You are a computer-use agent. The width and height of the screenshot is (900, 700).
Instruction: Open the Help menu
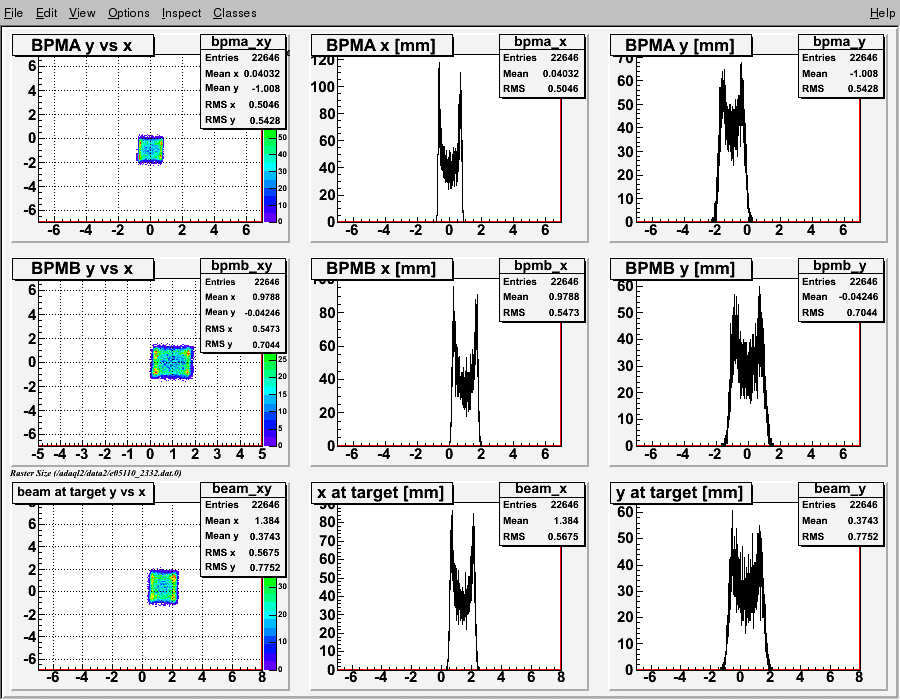coord(882,13)
